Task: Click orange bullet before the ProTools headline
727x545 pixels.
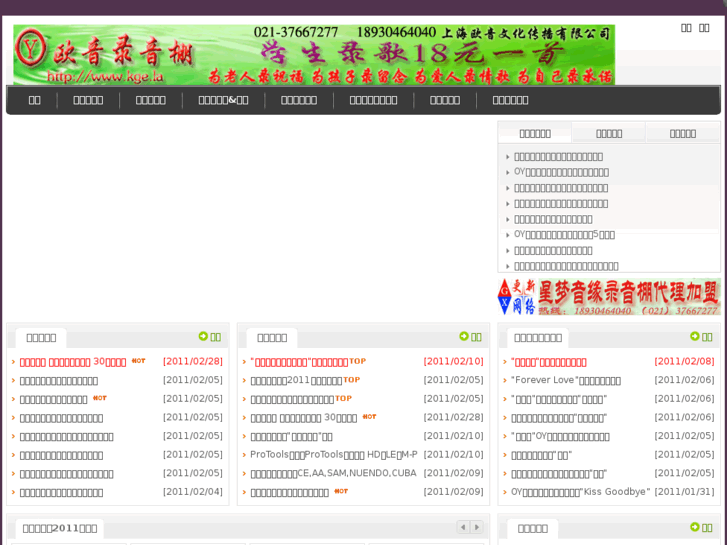Action: point(244,455)
